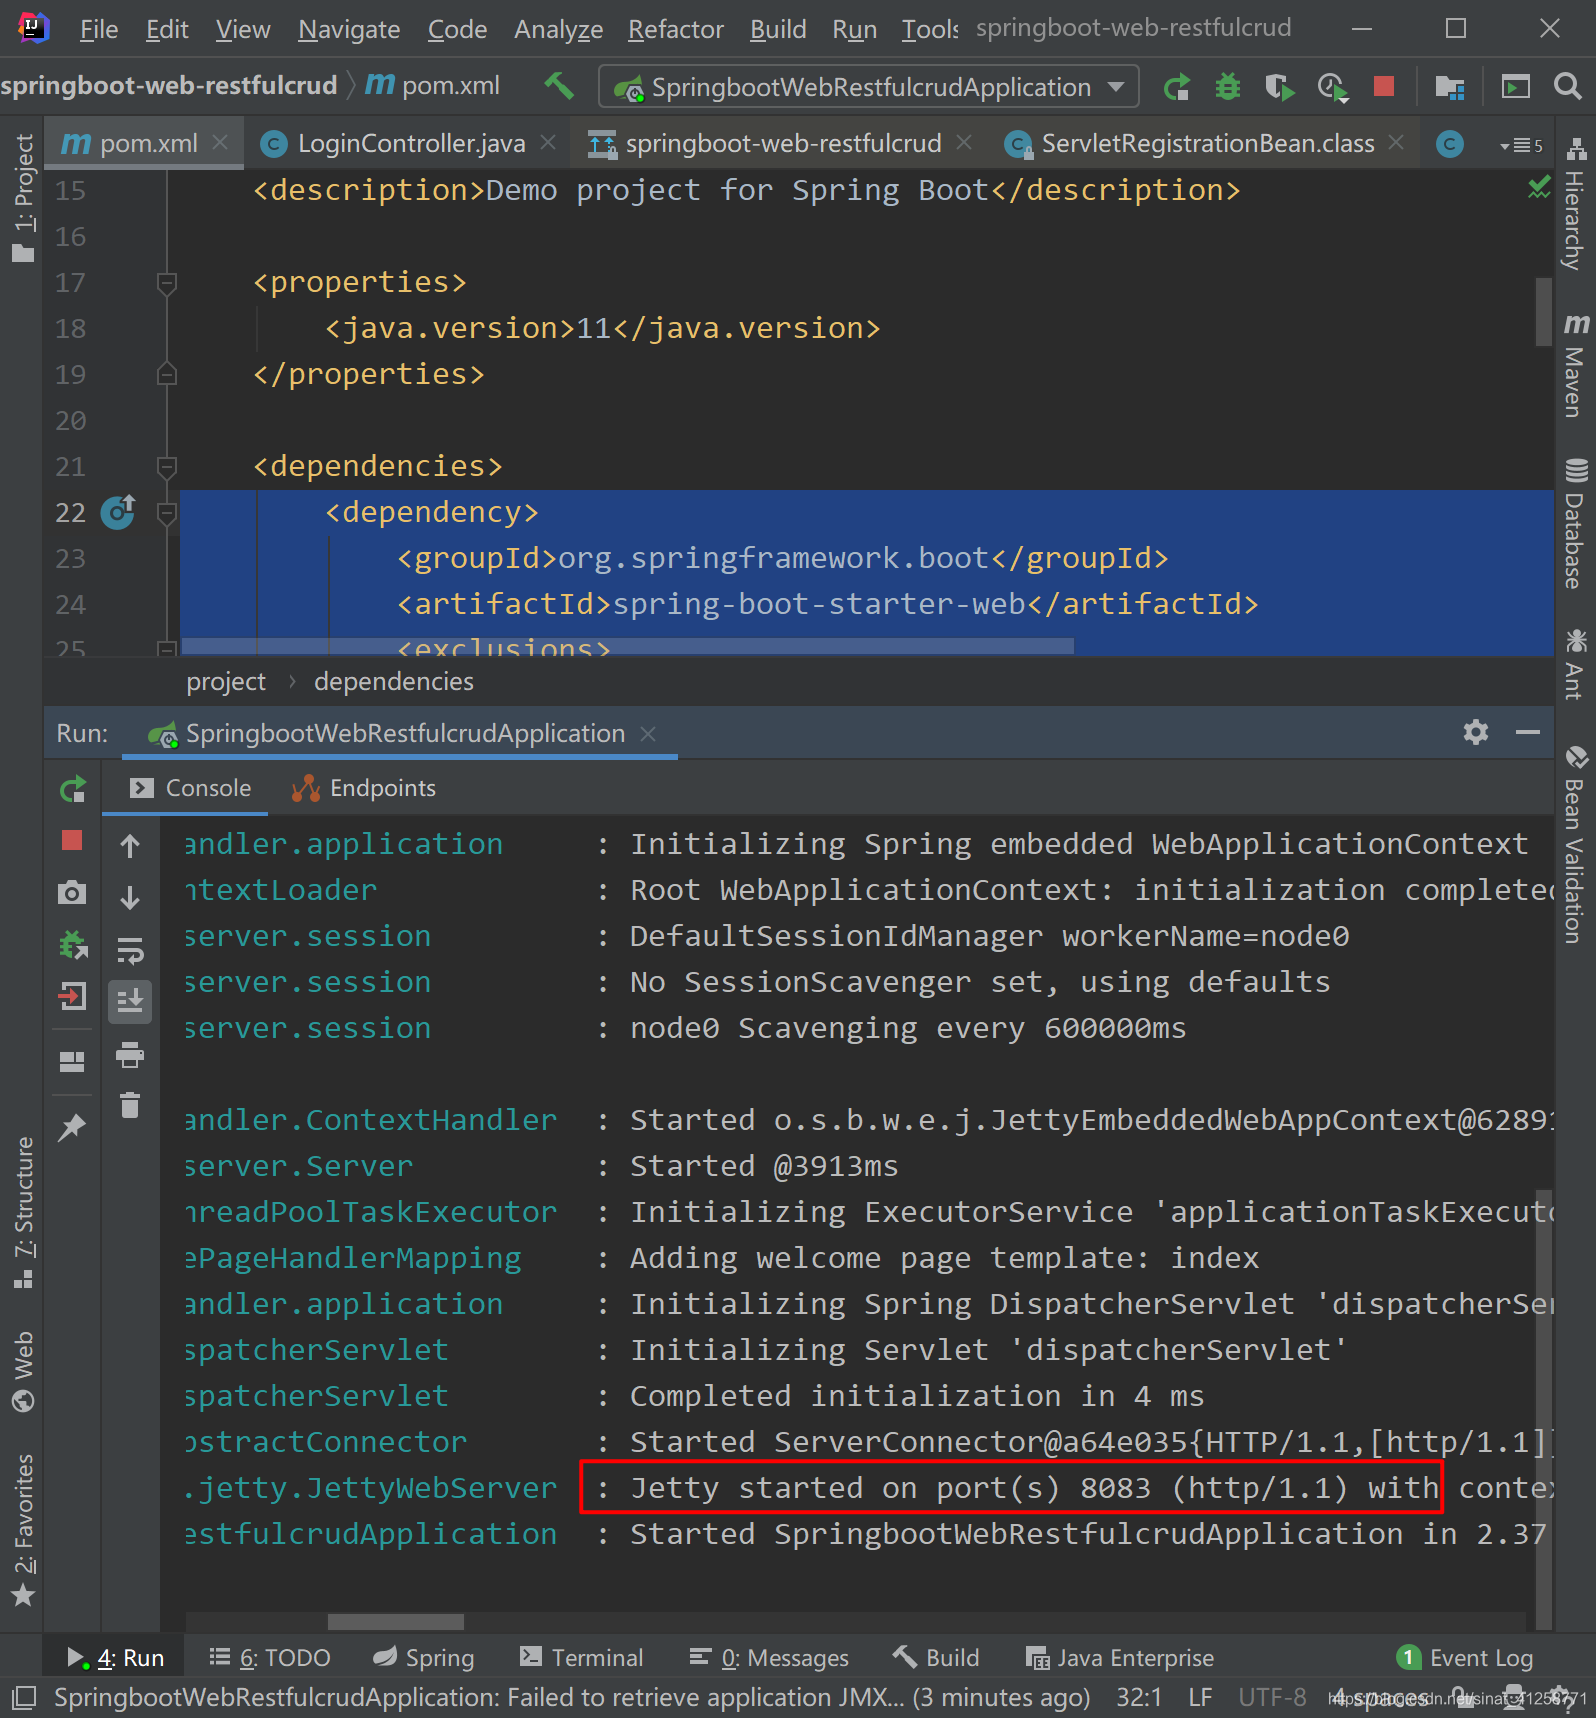Click the Exit icon in the Run panel

[x=72, y=996]
